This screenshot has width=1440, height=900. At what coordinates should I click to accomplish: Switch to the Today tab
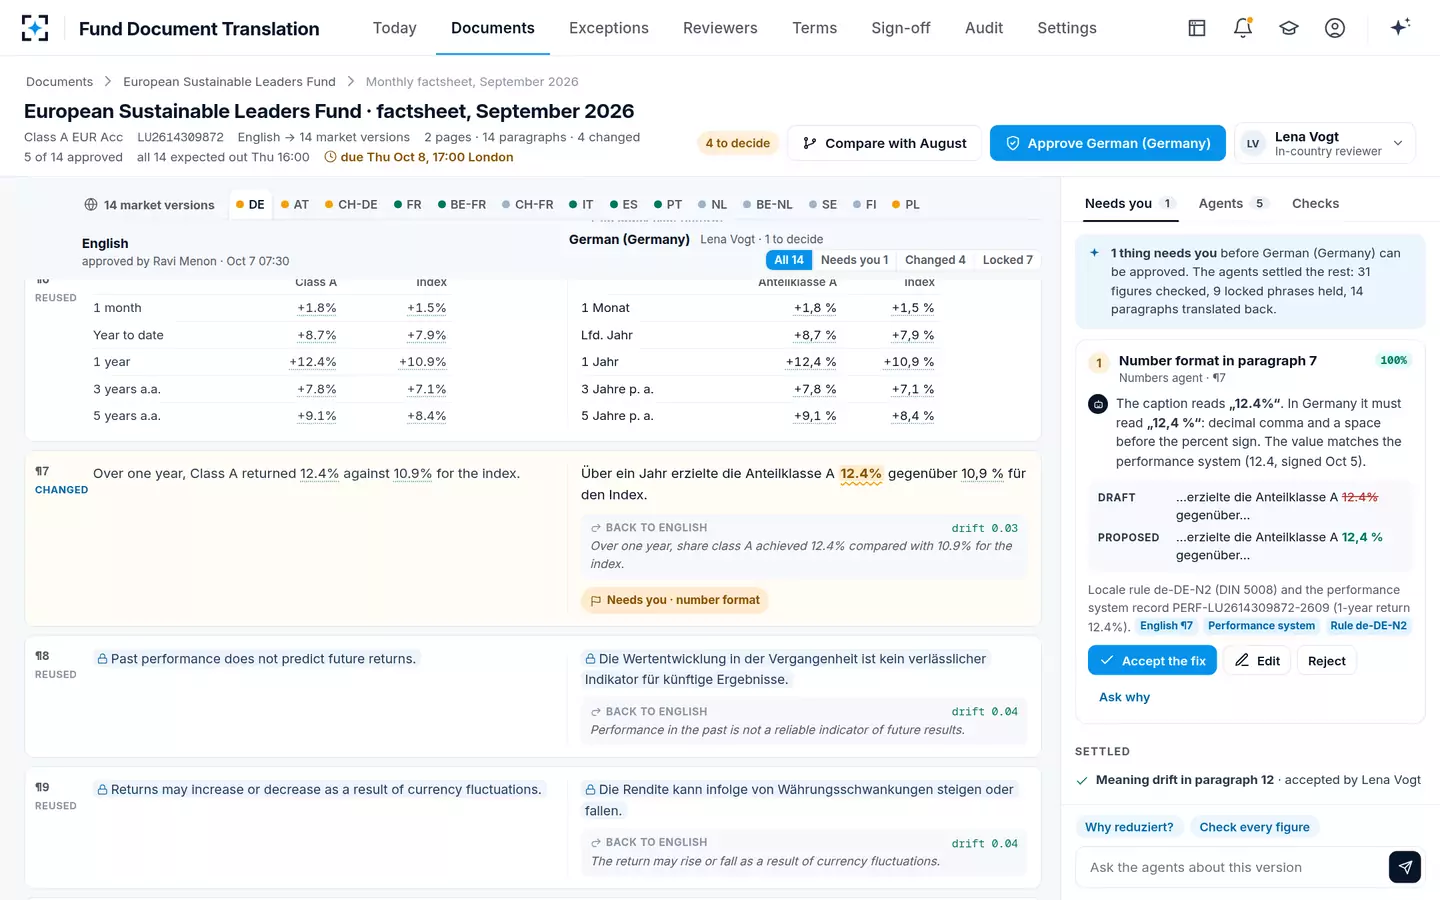pyautogui.click(x=395, y=28)
